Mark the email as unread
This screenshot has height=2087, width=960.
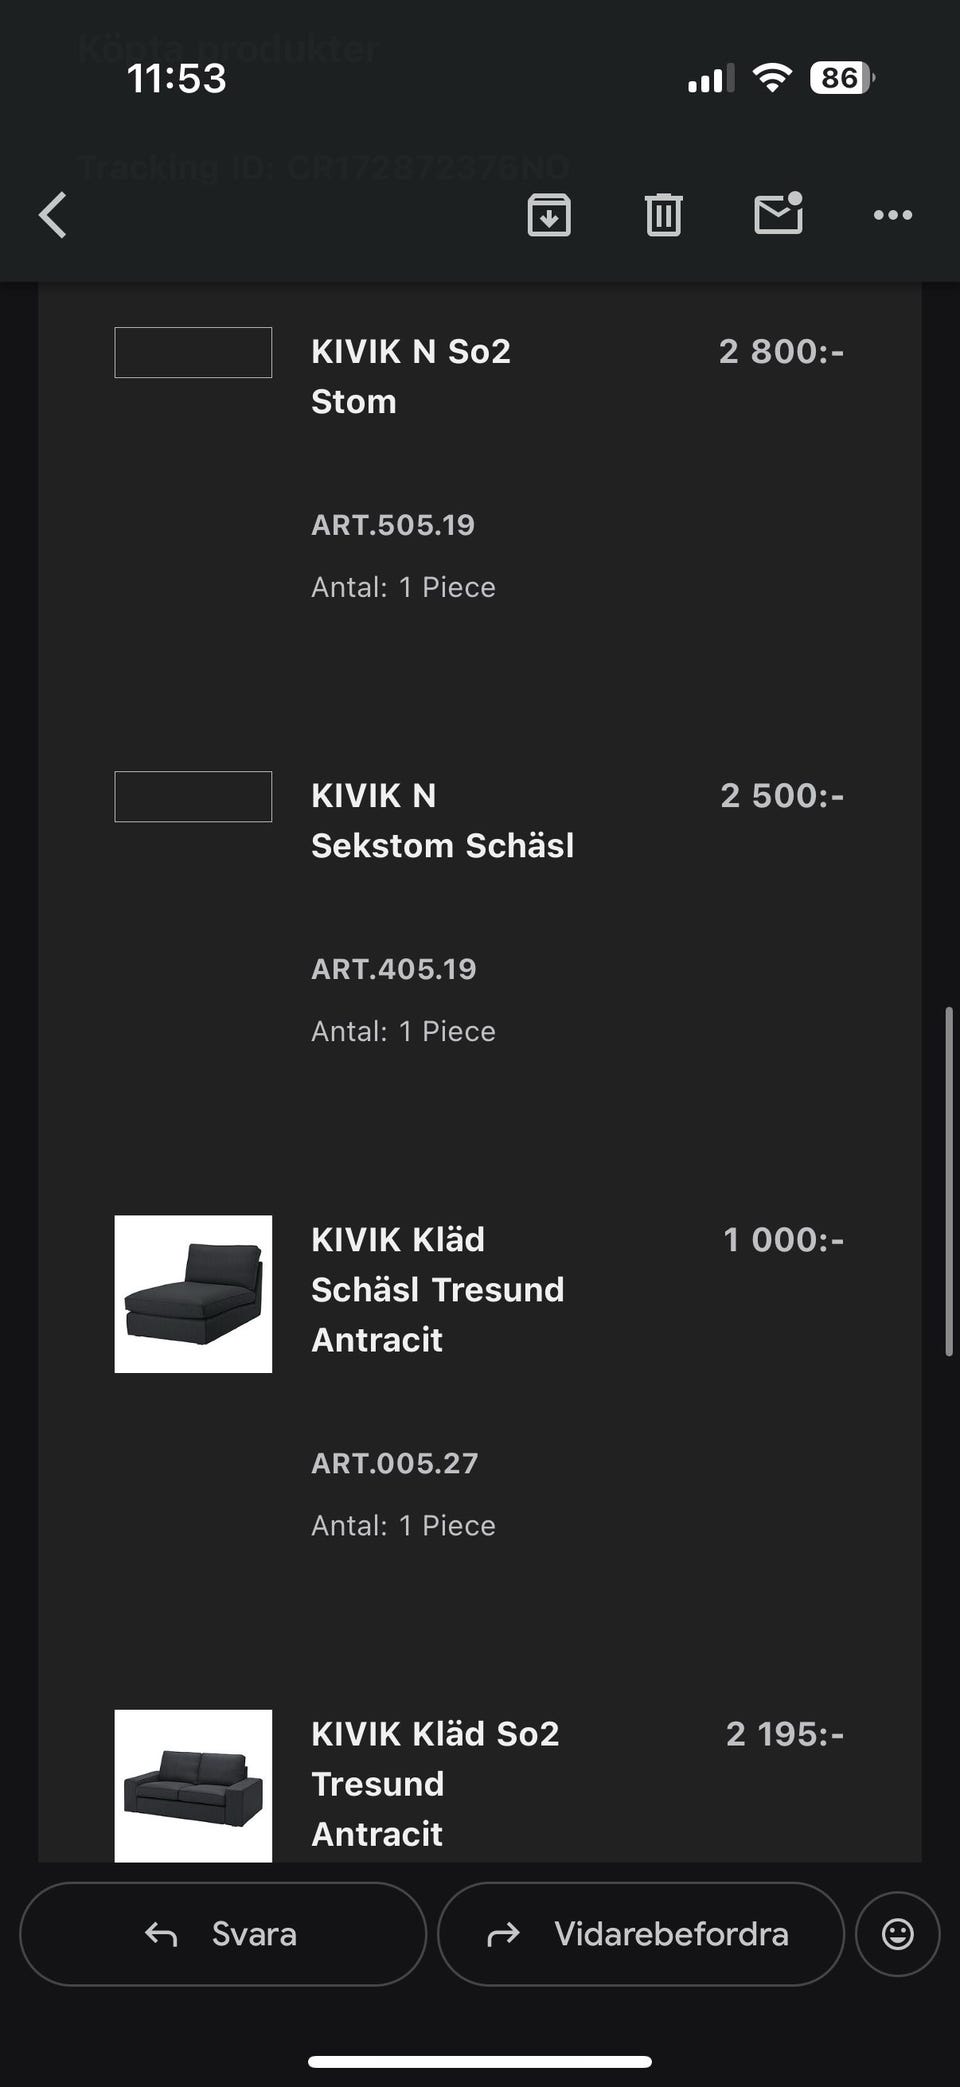pos(778,213)
